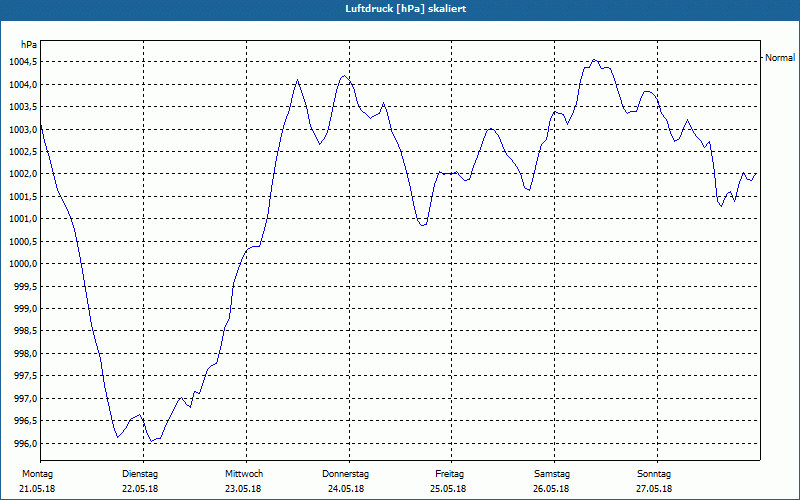The image size is (800, 500).
Task: Click the date 23.05.18
Action: tap(243, 489)
